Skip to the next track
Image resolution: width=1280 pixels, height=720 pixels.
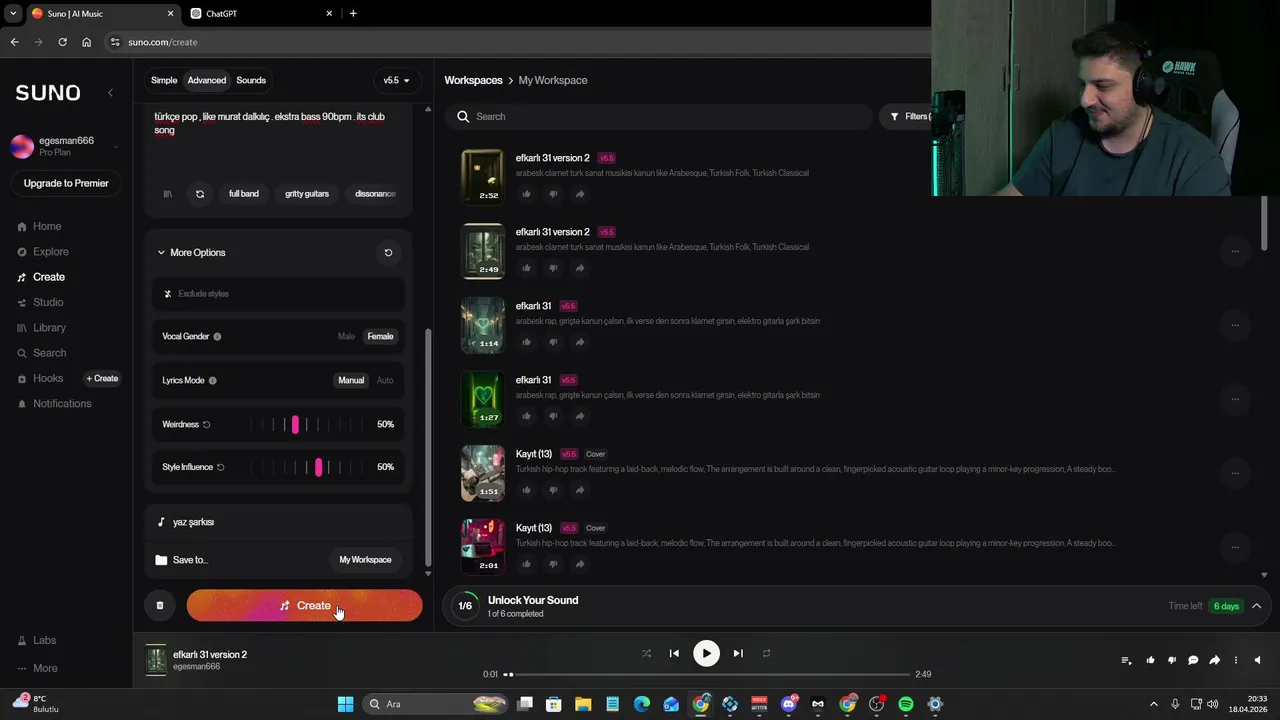(738, 653)
